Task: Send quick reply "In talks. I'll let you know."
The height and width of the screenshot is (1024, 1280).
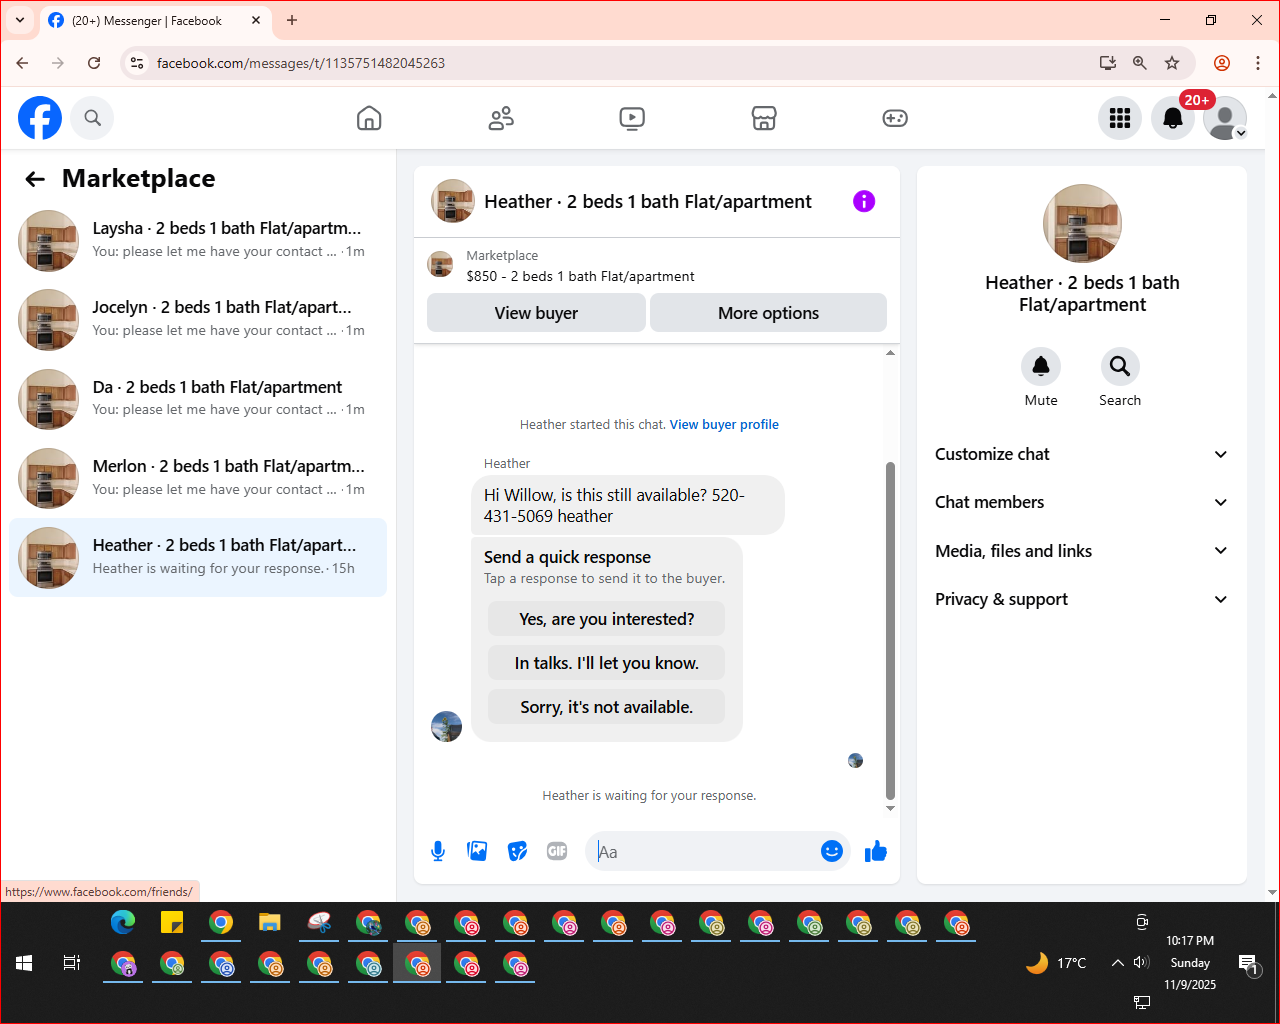Action: 606,663
